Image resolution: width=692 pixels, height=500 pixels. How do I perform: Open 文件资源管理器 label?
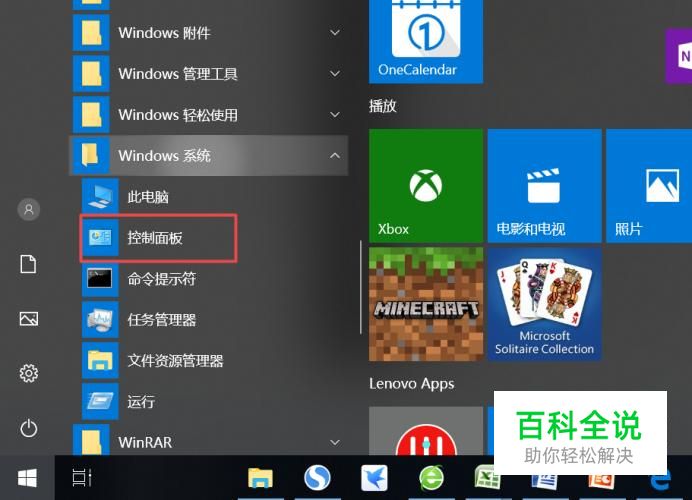tap(175, 361)
